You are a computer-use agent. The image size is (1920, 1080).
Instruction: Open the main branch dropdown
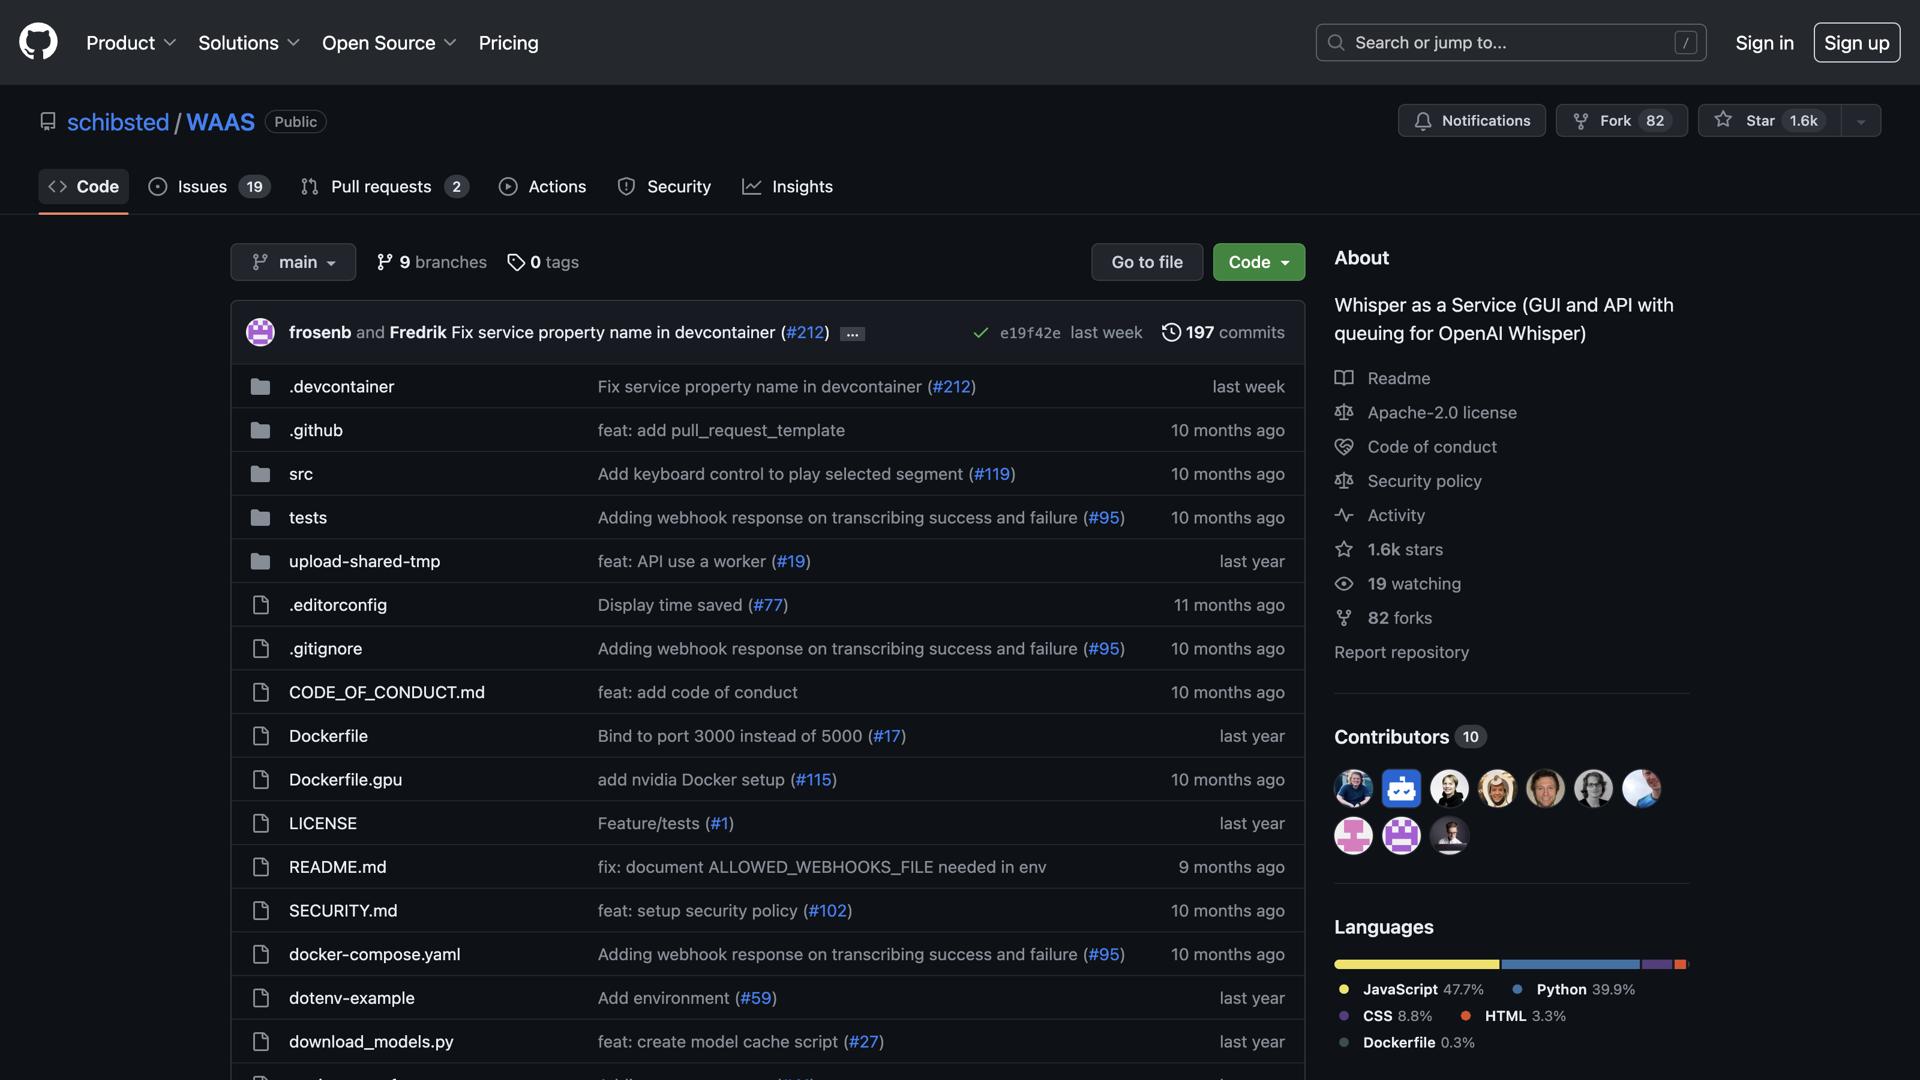point(293,262)
